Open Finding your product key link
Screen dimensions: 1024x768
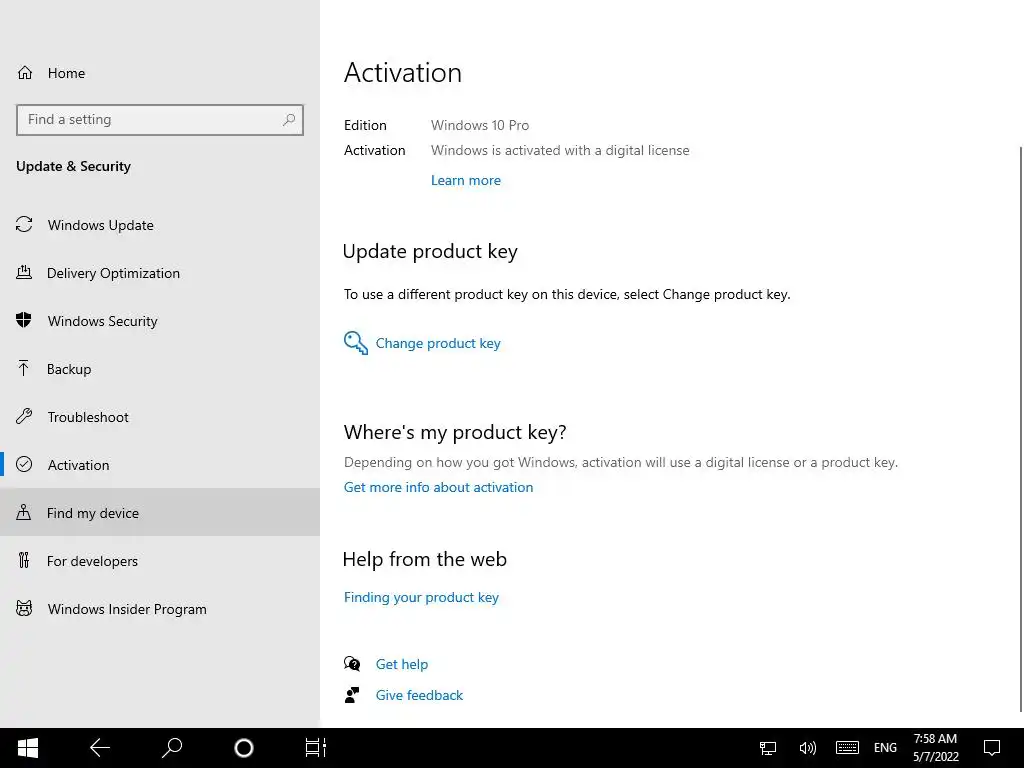click(421, 598)
